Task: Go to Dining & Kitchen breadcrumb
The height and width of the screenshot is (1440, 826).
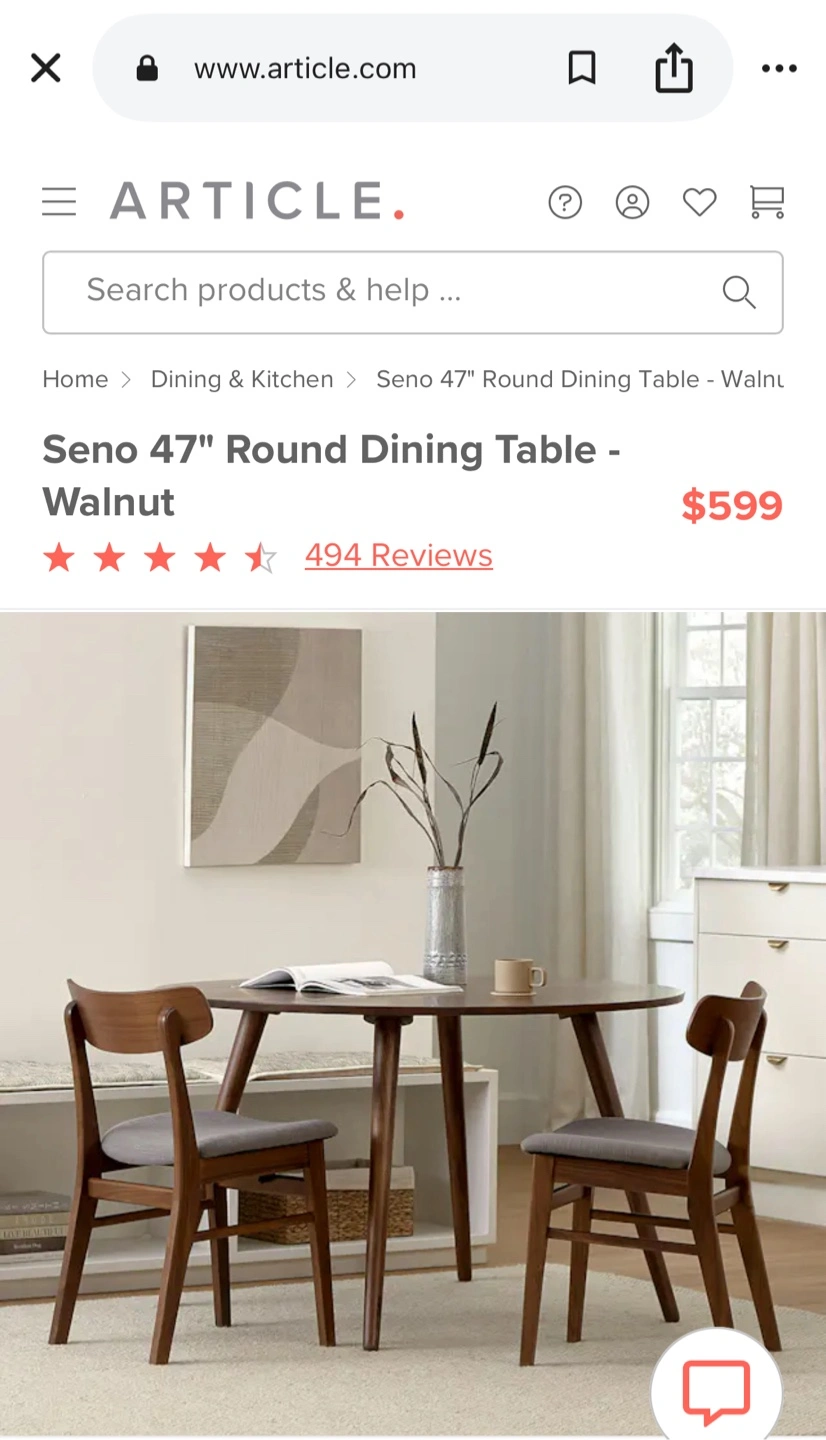Action: (242, 379)
